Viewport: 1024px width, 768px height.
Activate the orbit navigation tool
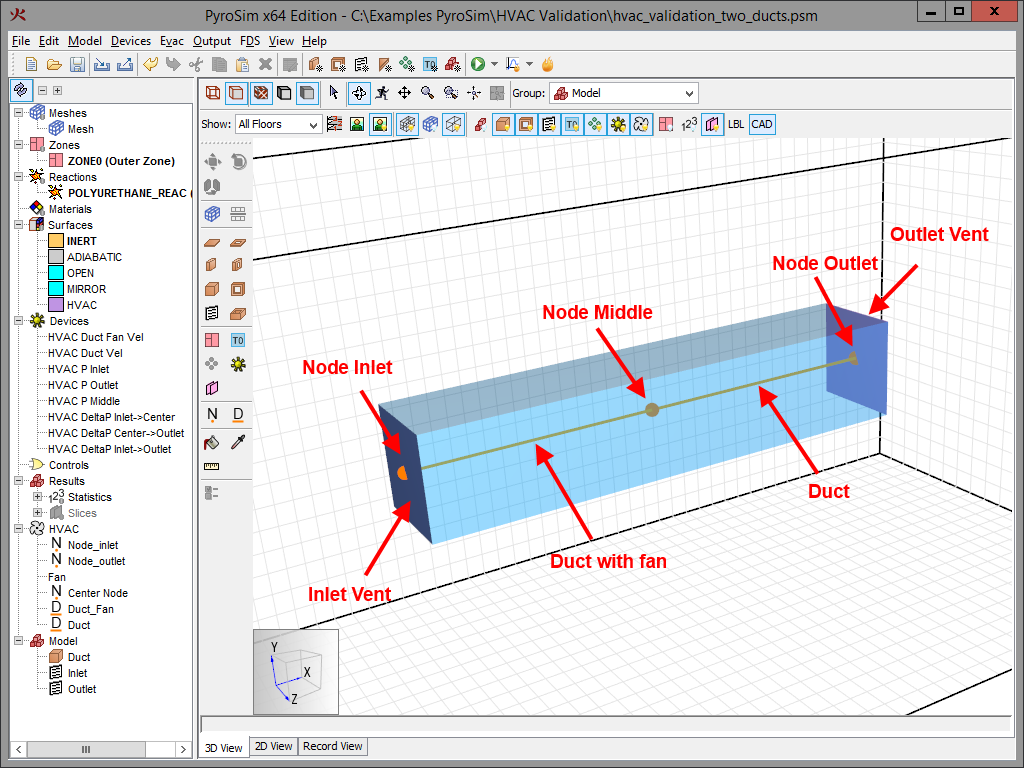coord(359,93)
